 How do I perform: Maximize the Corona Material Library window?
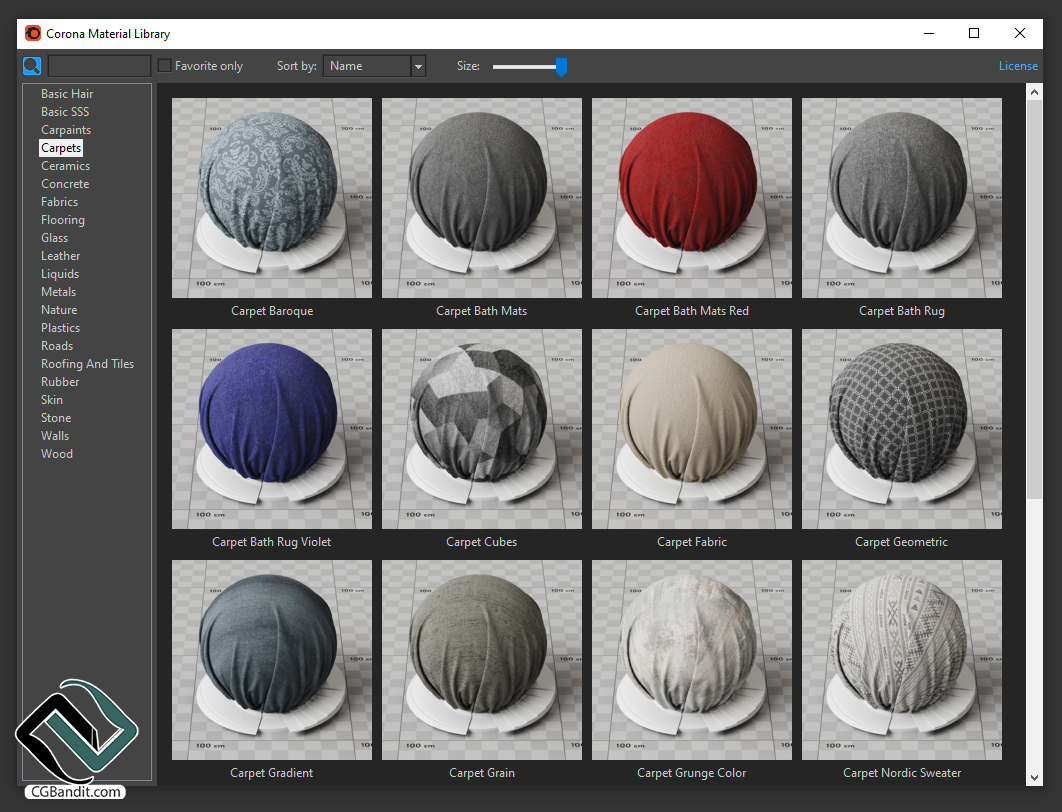[x=973, y=33]
